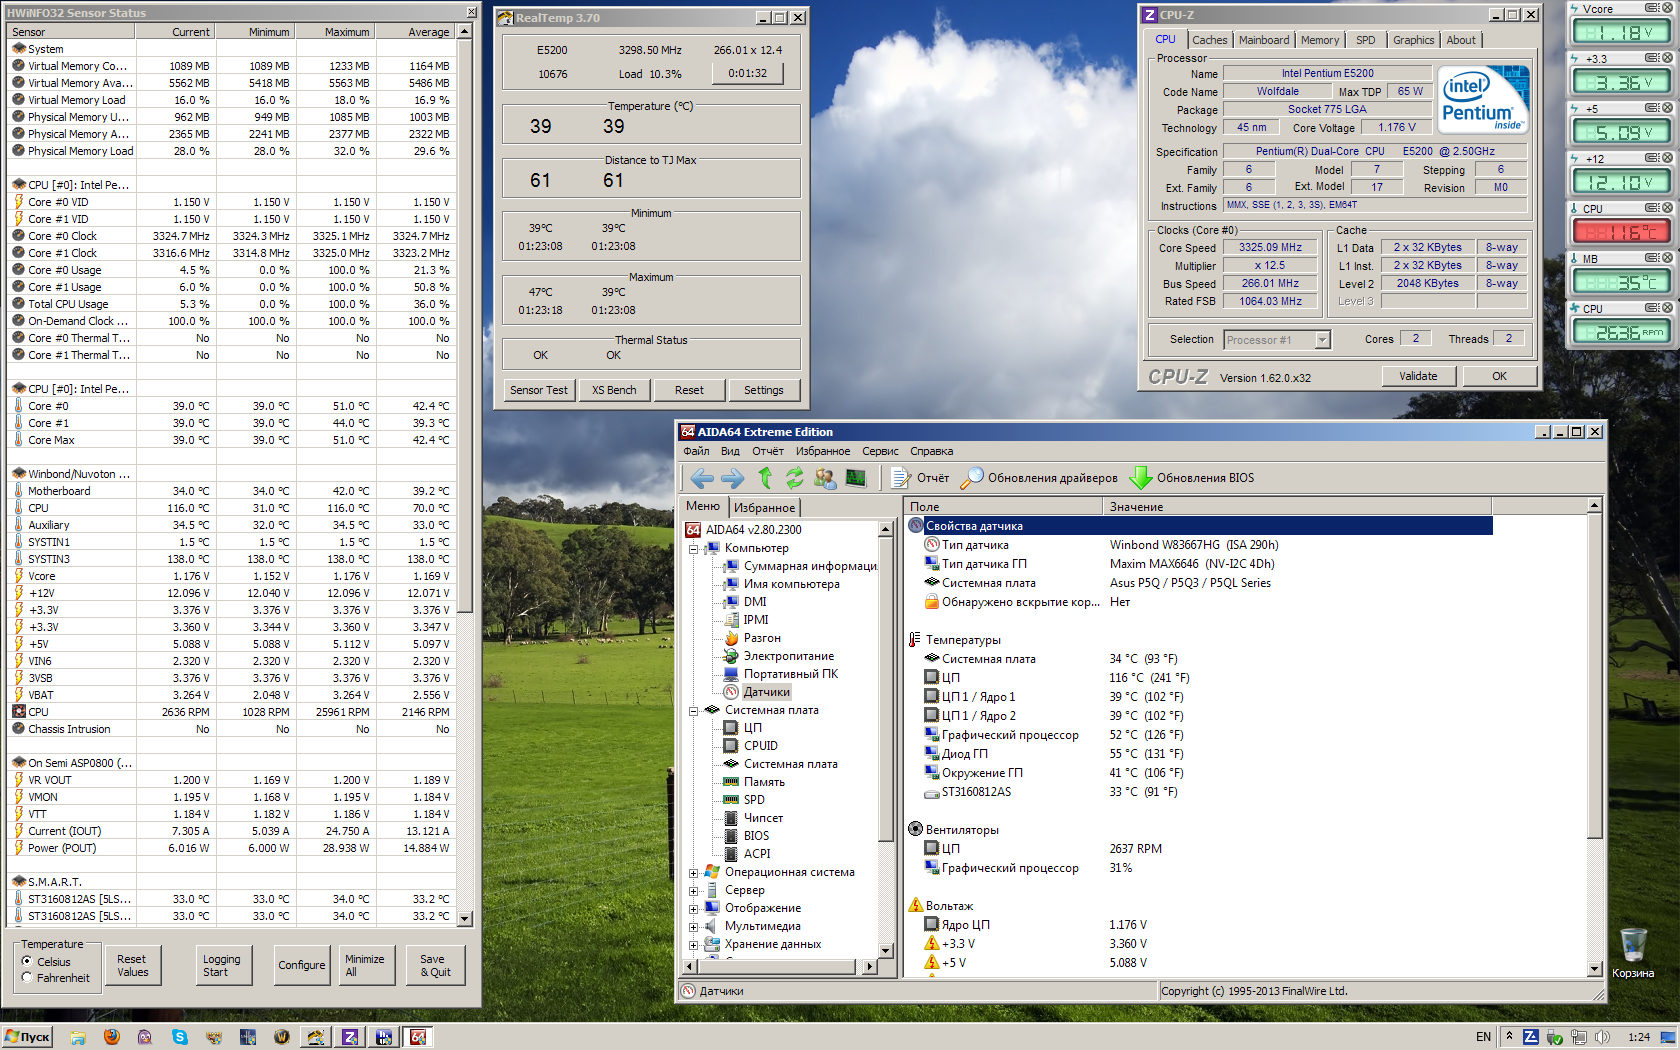The height and width of the screenshot is (1050, 1680).
Task: Click the Intel Pentium logo in CPU-Z
Action: click(x=1483, y=99)
